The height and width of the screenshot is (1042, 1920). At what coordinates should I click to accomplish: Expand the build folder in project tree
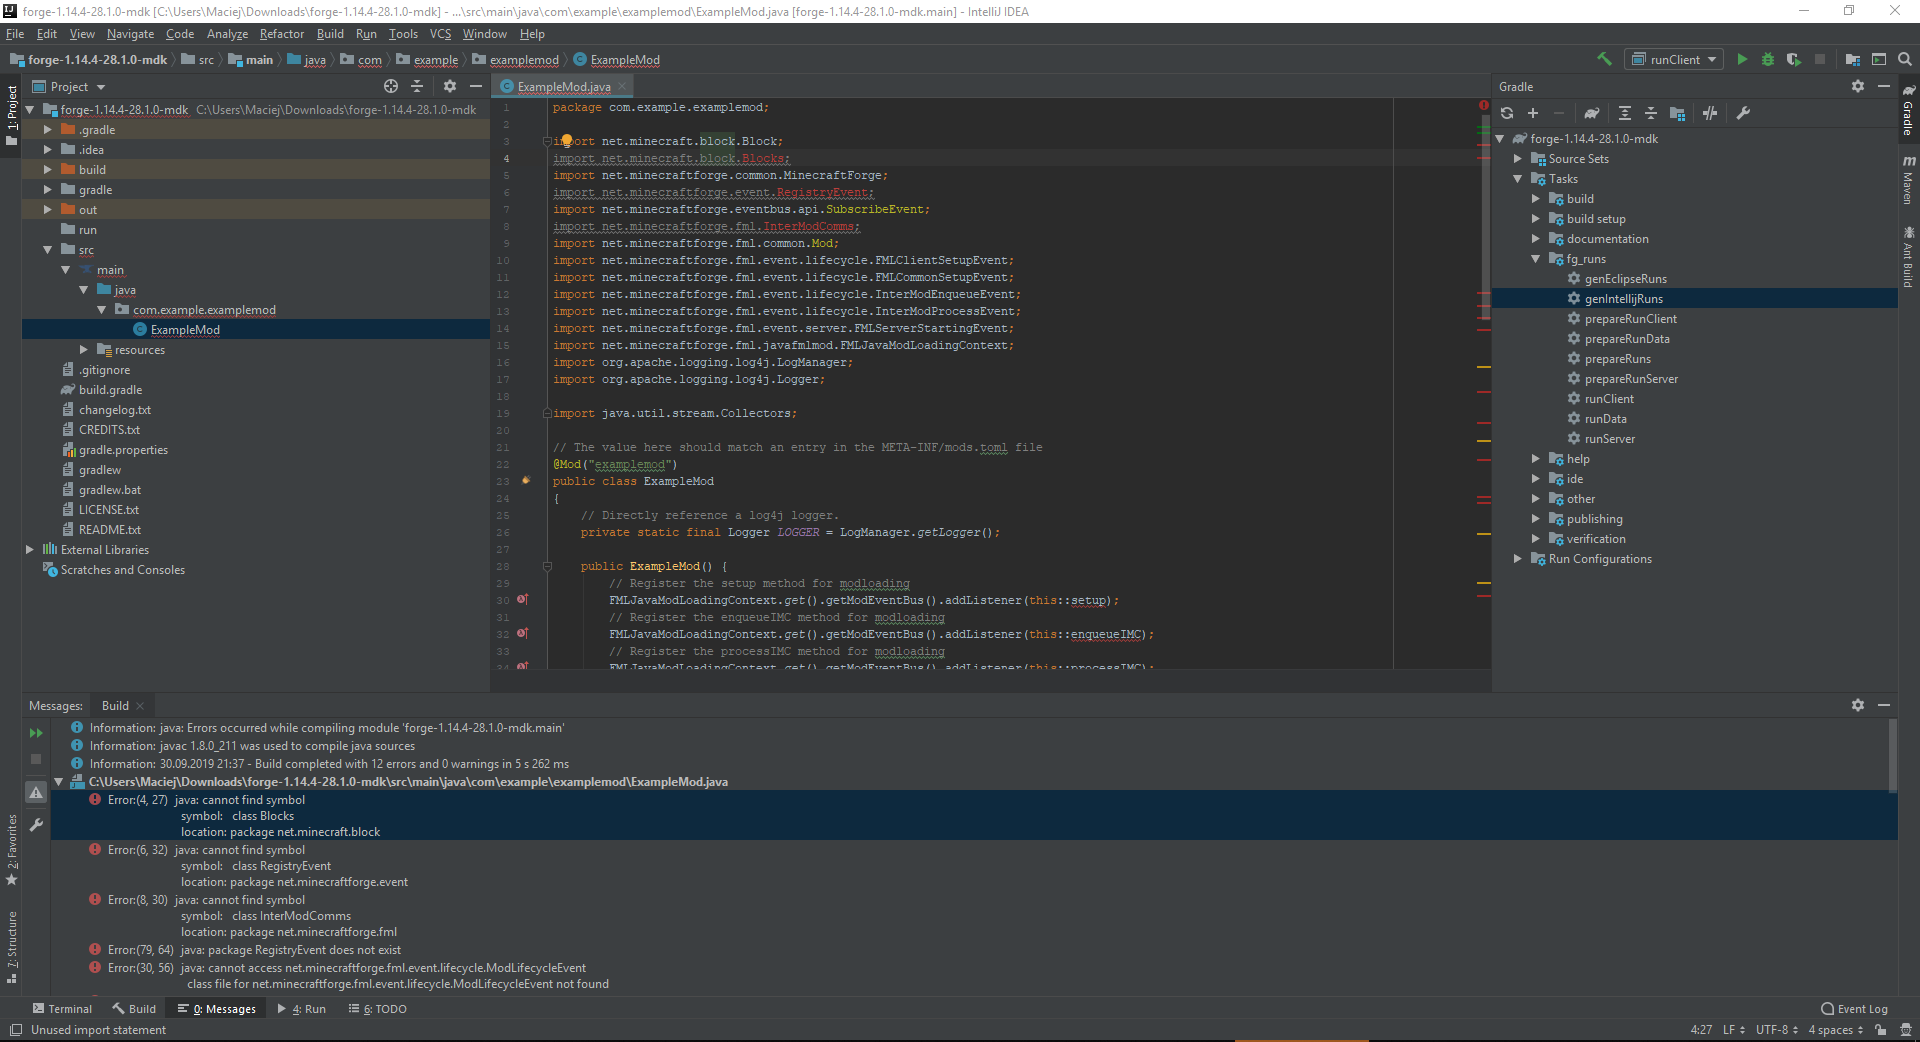(x=47, y=170)
